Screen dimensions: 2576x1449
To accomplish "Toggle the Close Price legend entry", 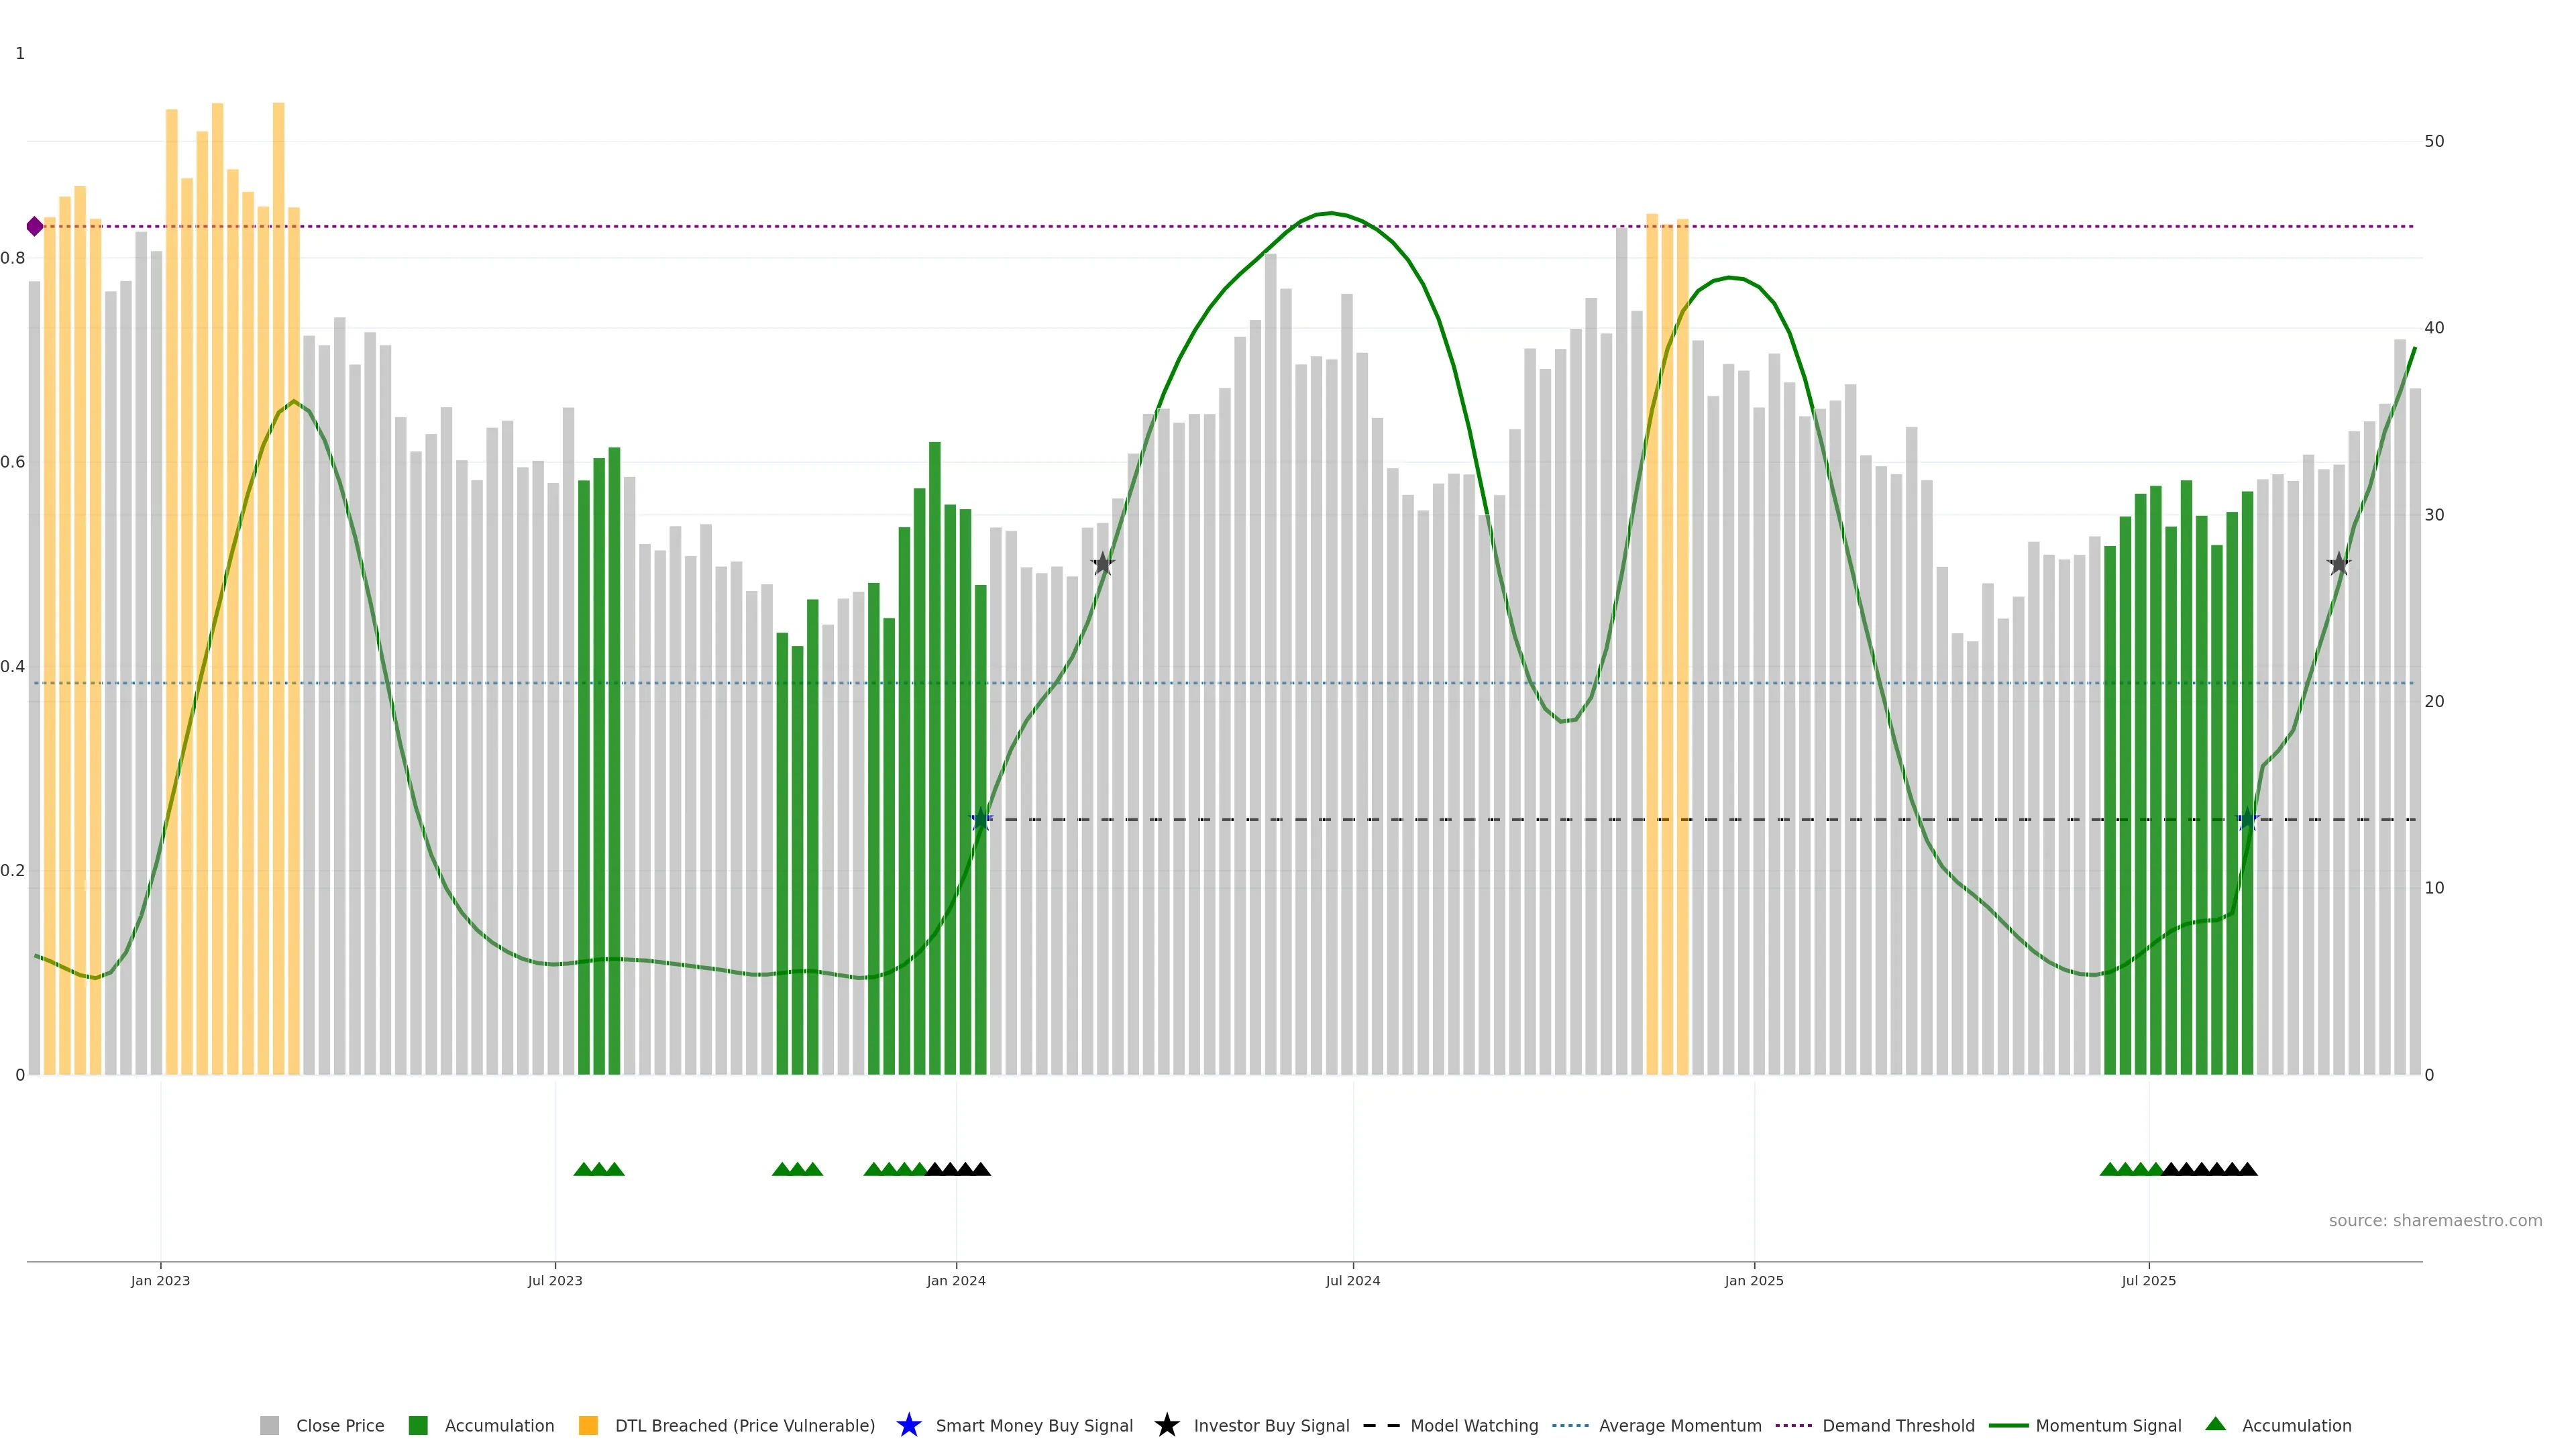I will tap(339, 1426).
